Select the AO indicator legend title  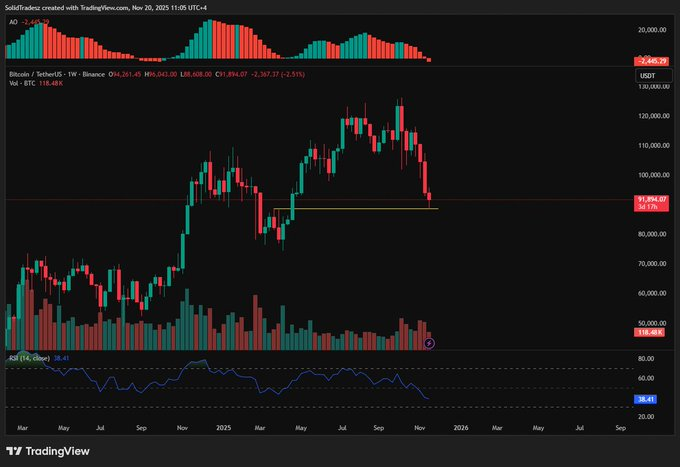(x=13, y=22)
